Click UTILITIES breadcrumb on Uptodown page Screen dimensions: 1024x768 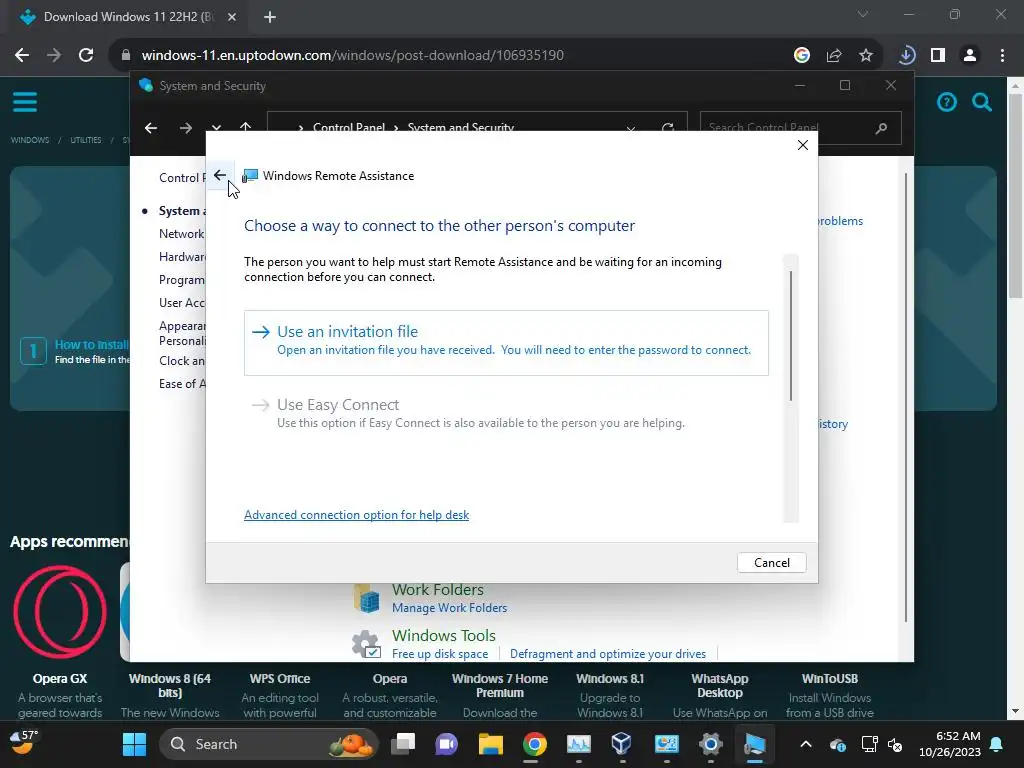coord(86,140)
